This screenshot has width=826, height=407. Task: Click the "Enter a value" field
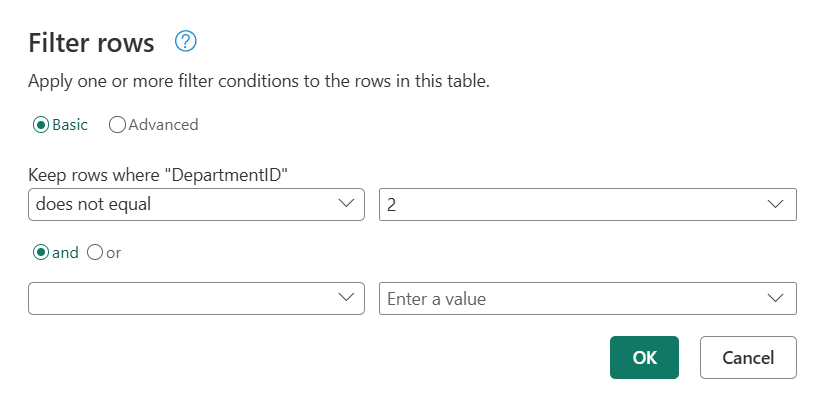point(570,298)
